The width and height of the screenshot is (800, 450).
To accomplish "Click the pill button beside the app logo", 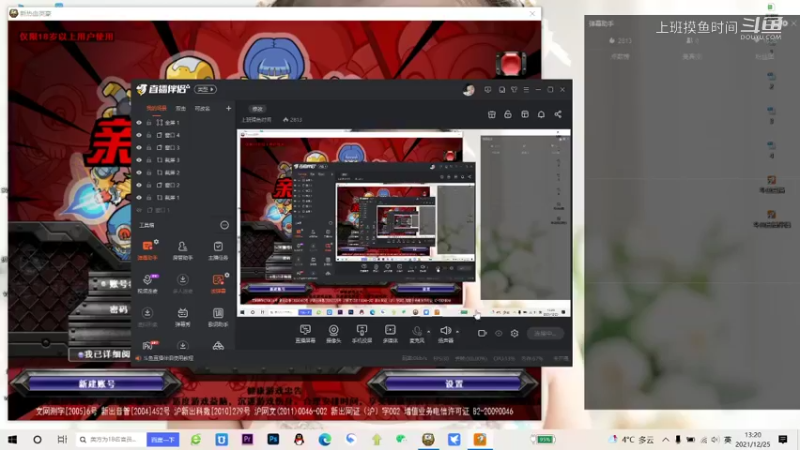I will click(205, 89).
